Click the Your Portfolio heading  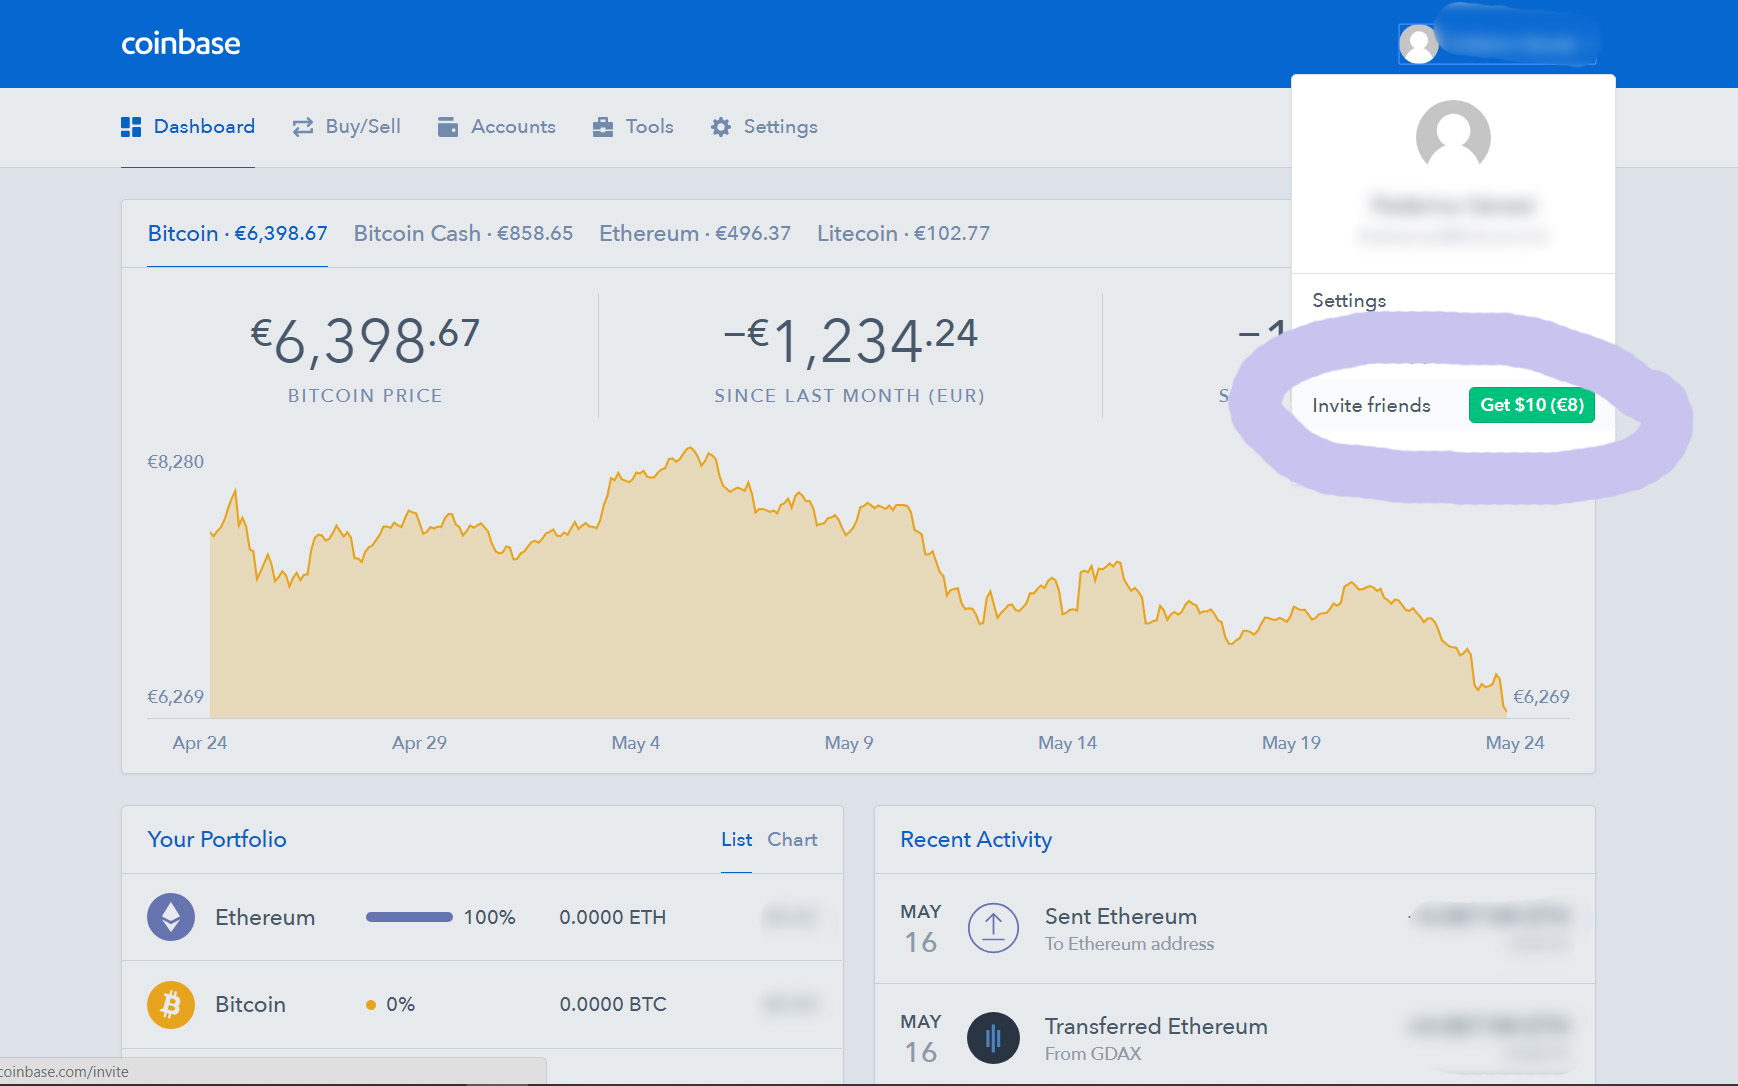217,840
